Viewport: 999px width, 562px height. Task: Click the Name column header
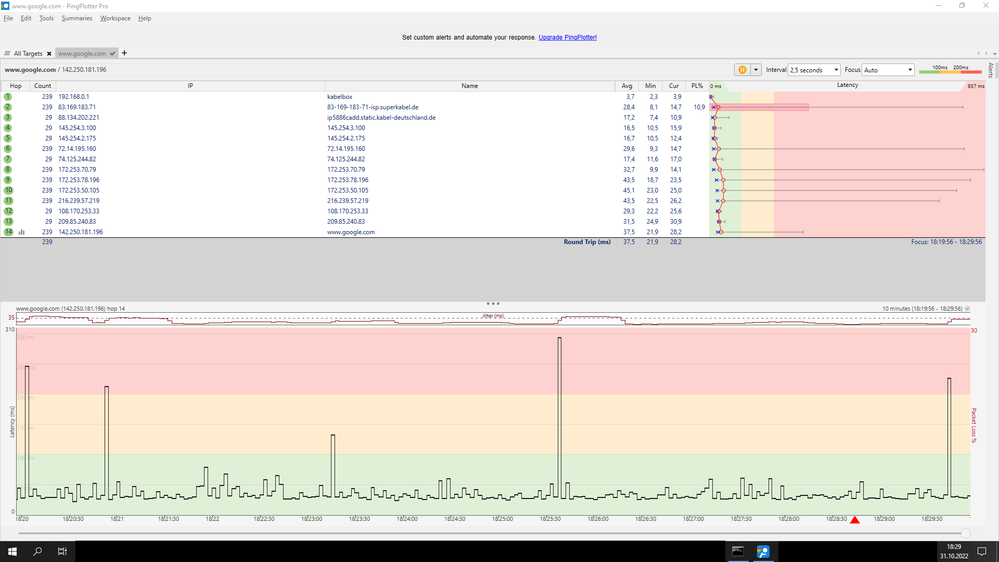[470, 86]
